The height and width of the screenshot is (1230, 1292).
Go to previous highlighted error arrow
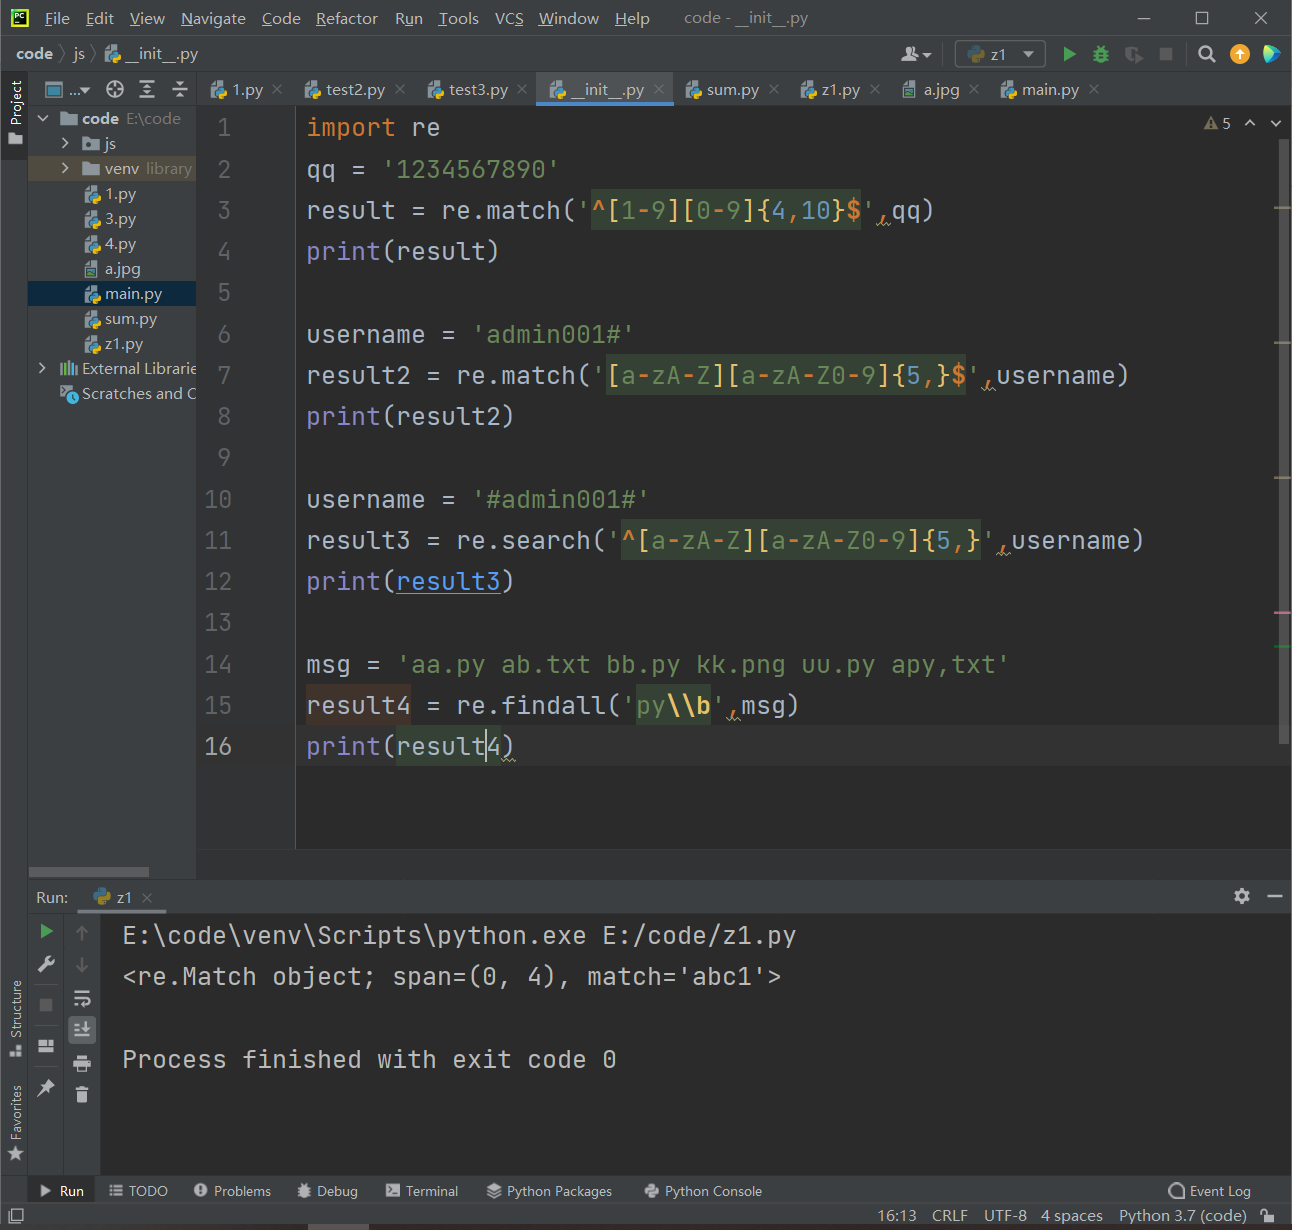[1250, 123]
